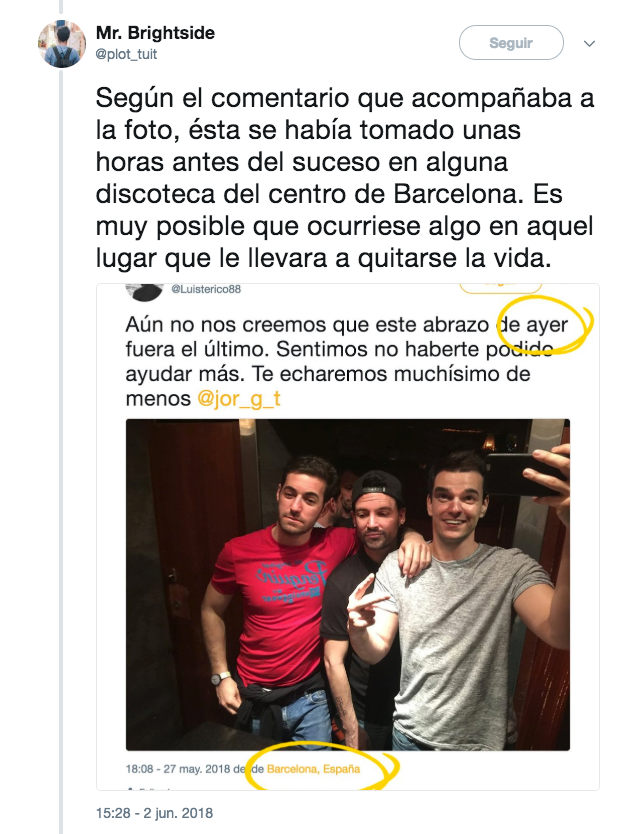Click the cropped follow button in quoted tweet
Image resolution: width=637 pixels, height=834 pixels.
[x=500, y=288]
